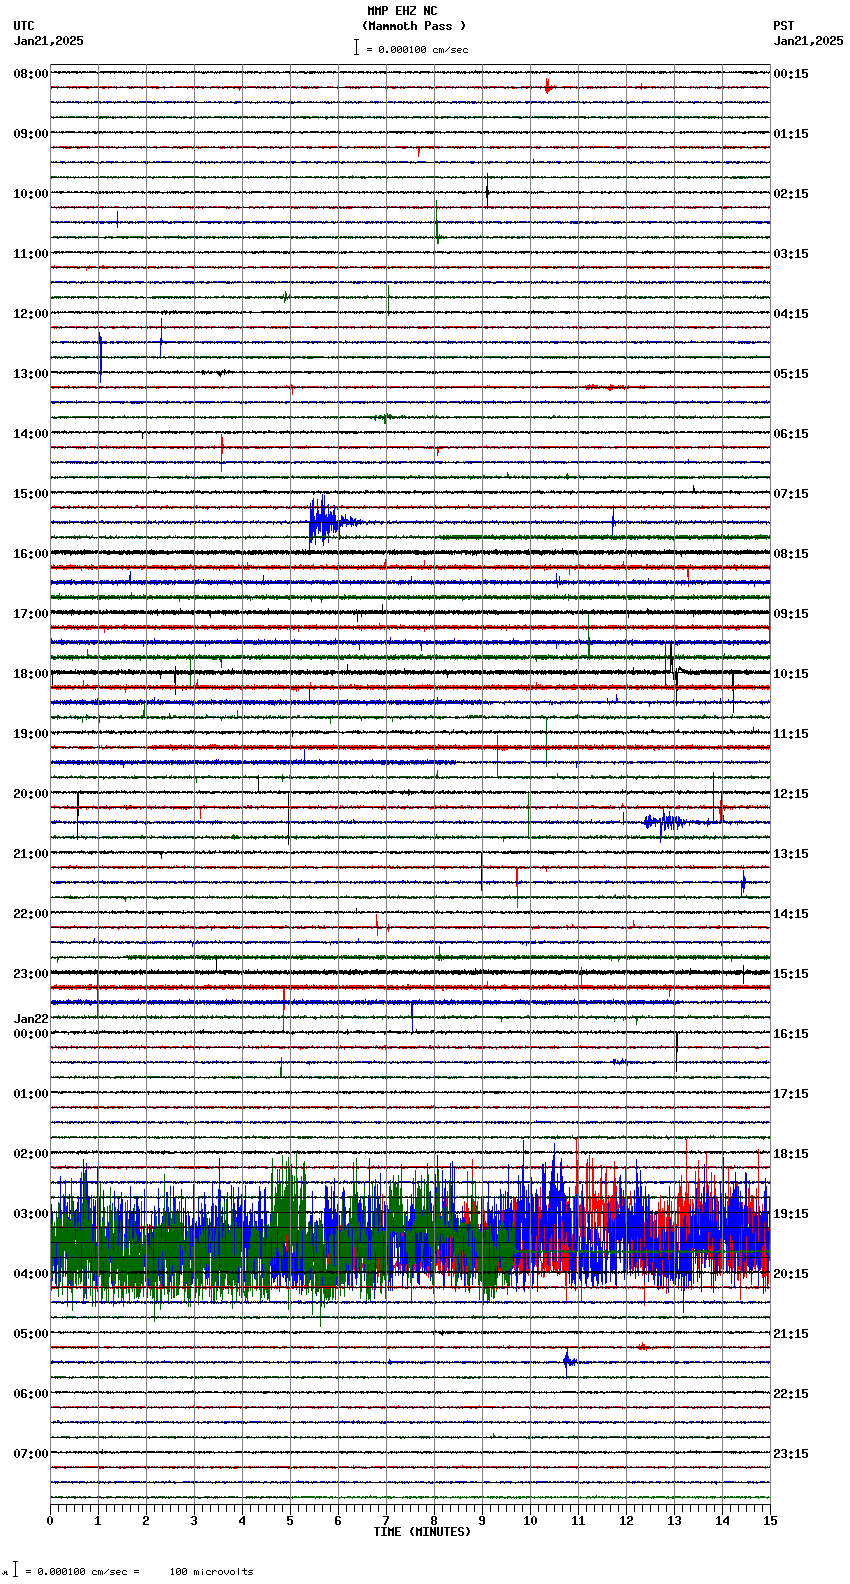Click the 04:15 PST row label
The width and height of the screenshot is (850, 1584).
(x=791, y=314)
